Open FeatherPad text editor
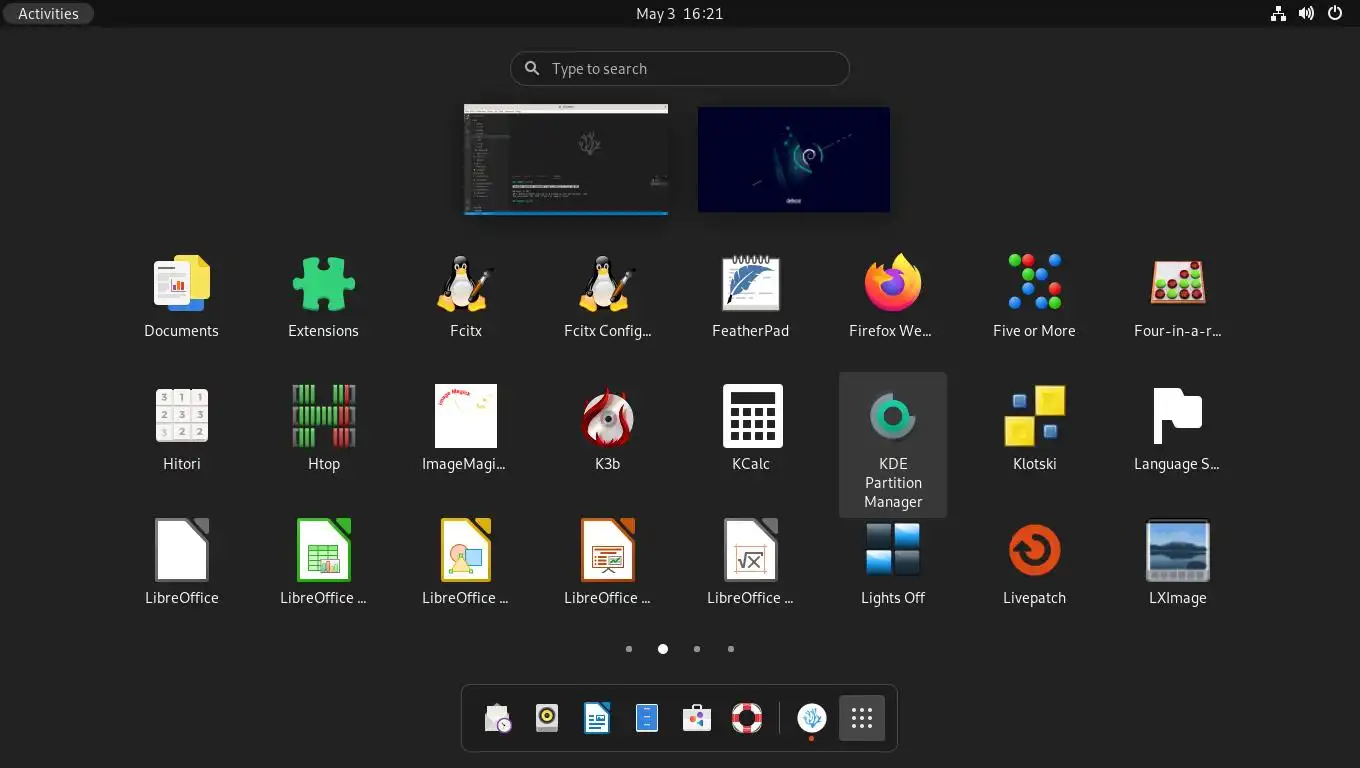Screen dimensions: 1360x768 click(x=750, y=295)
